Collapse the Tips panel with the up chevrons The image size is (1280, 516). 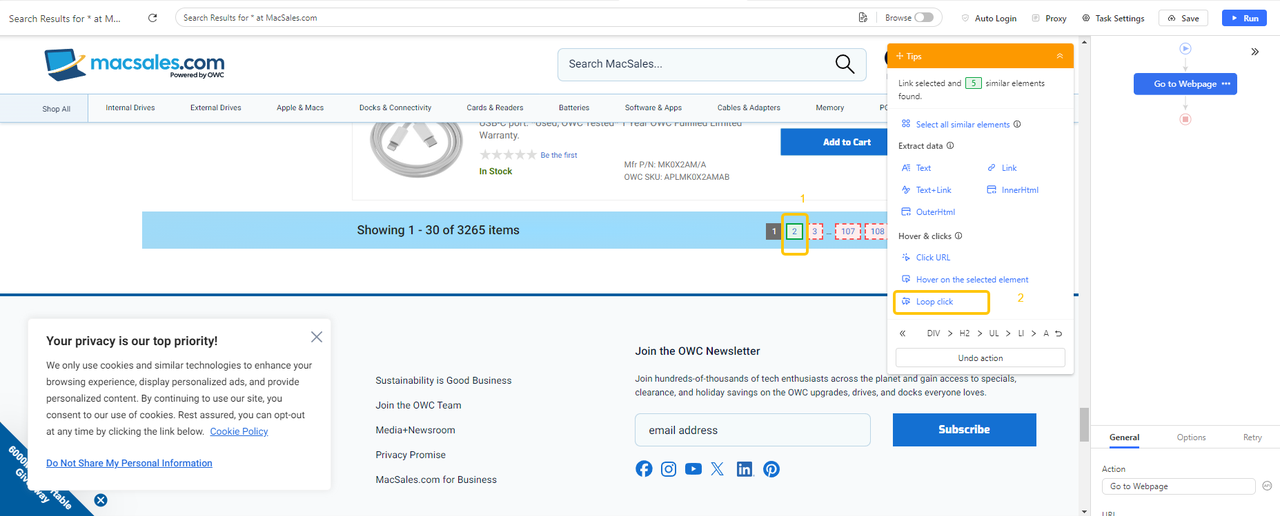tap(1060, 57)
